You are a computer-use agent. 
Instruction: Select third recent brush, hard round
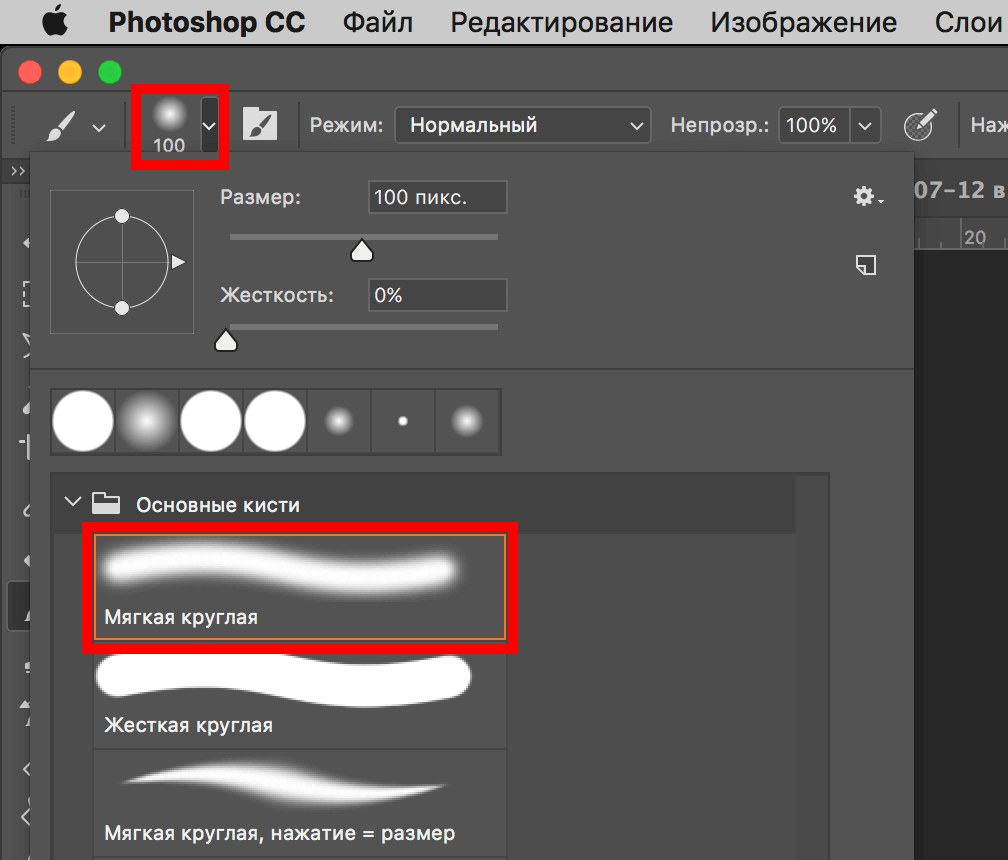pos(211,422)
